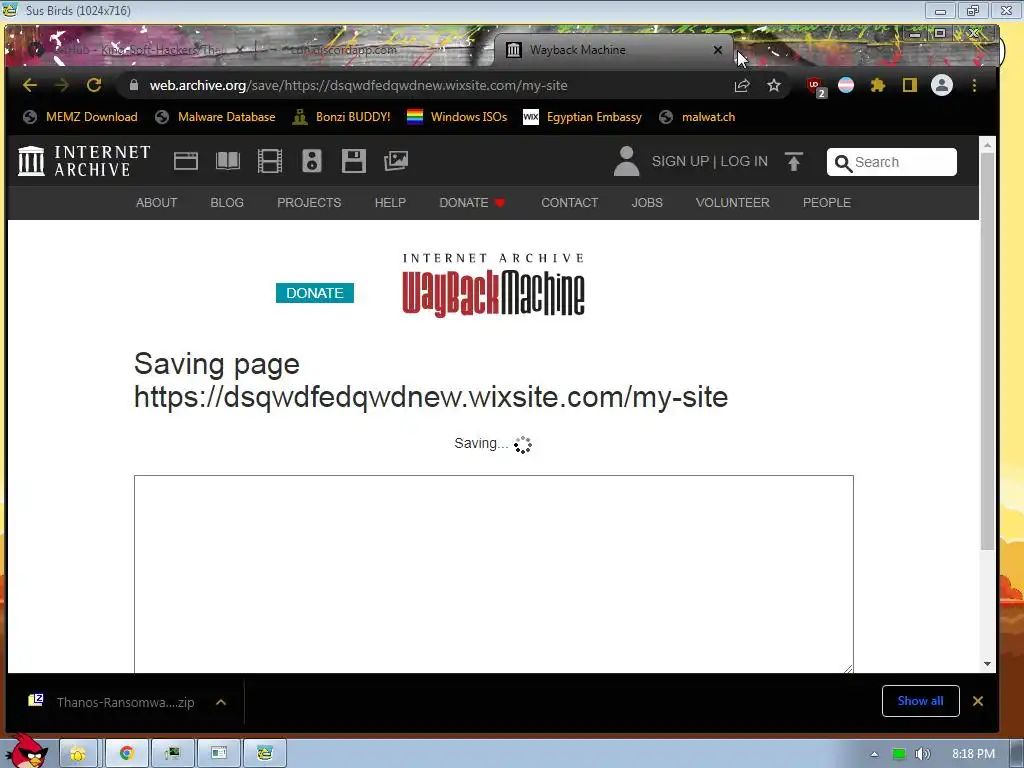Open malwat.ch bookmark
Screen dimensions: 1024x768
click(x=697, y=117)
